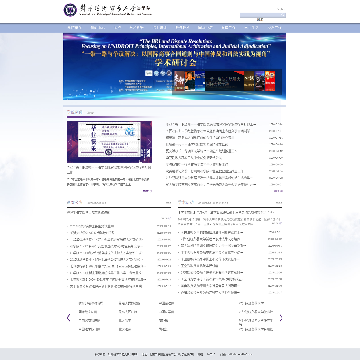Show previous slide in the news image carousel
Image resolution: width=360 pixels, height=360 pixels.
(70, 142)
